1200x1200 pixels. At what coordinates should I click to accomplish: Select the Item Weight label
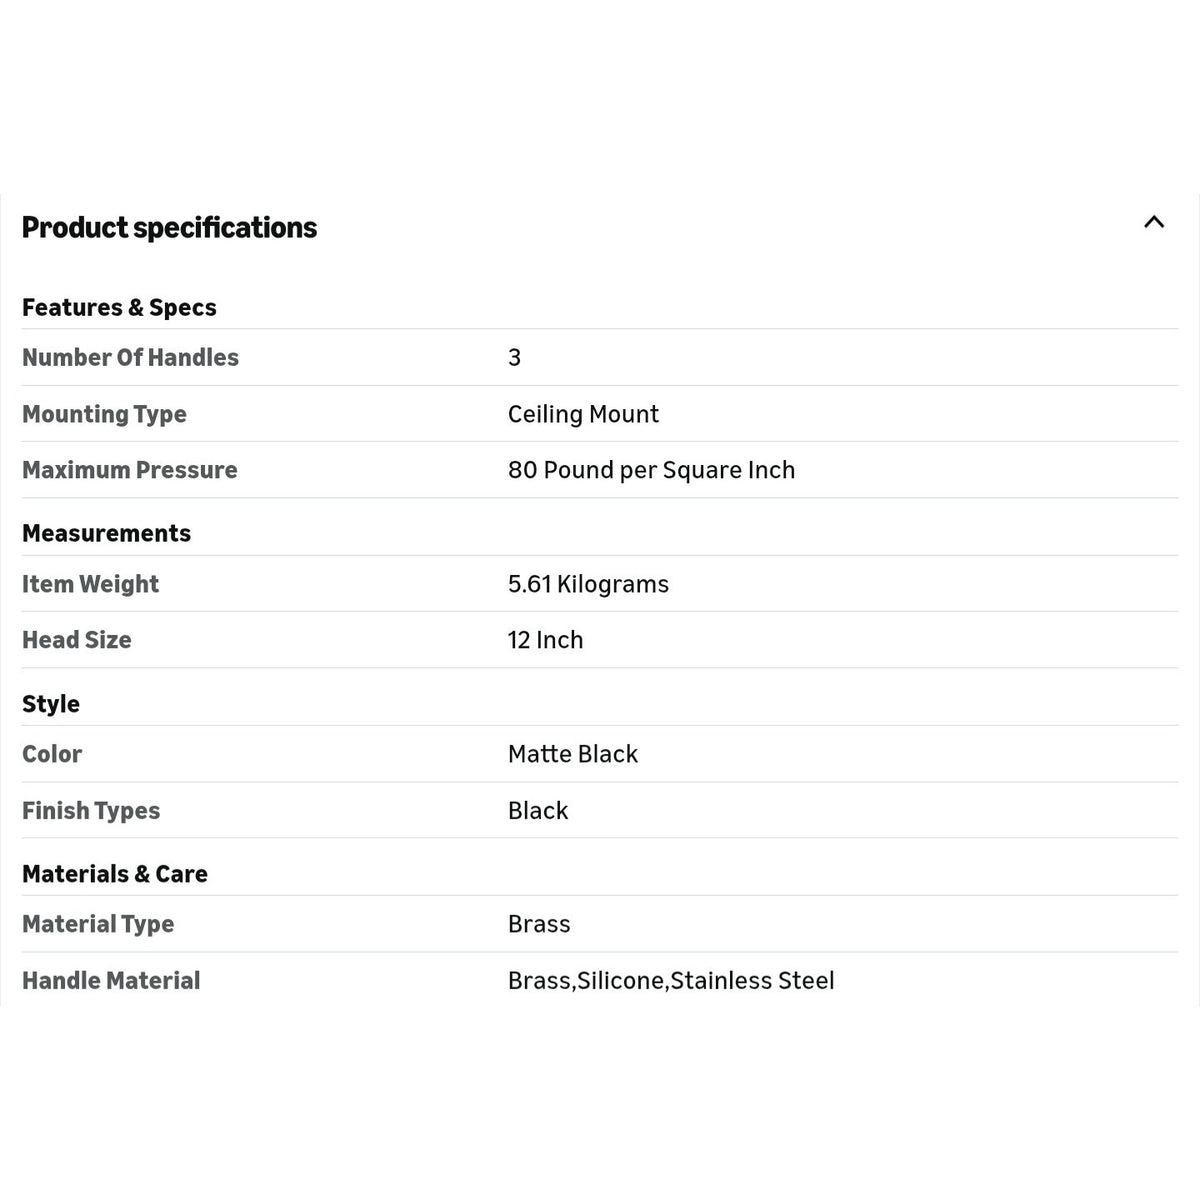[x=90, y=584]
